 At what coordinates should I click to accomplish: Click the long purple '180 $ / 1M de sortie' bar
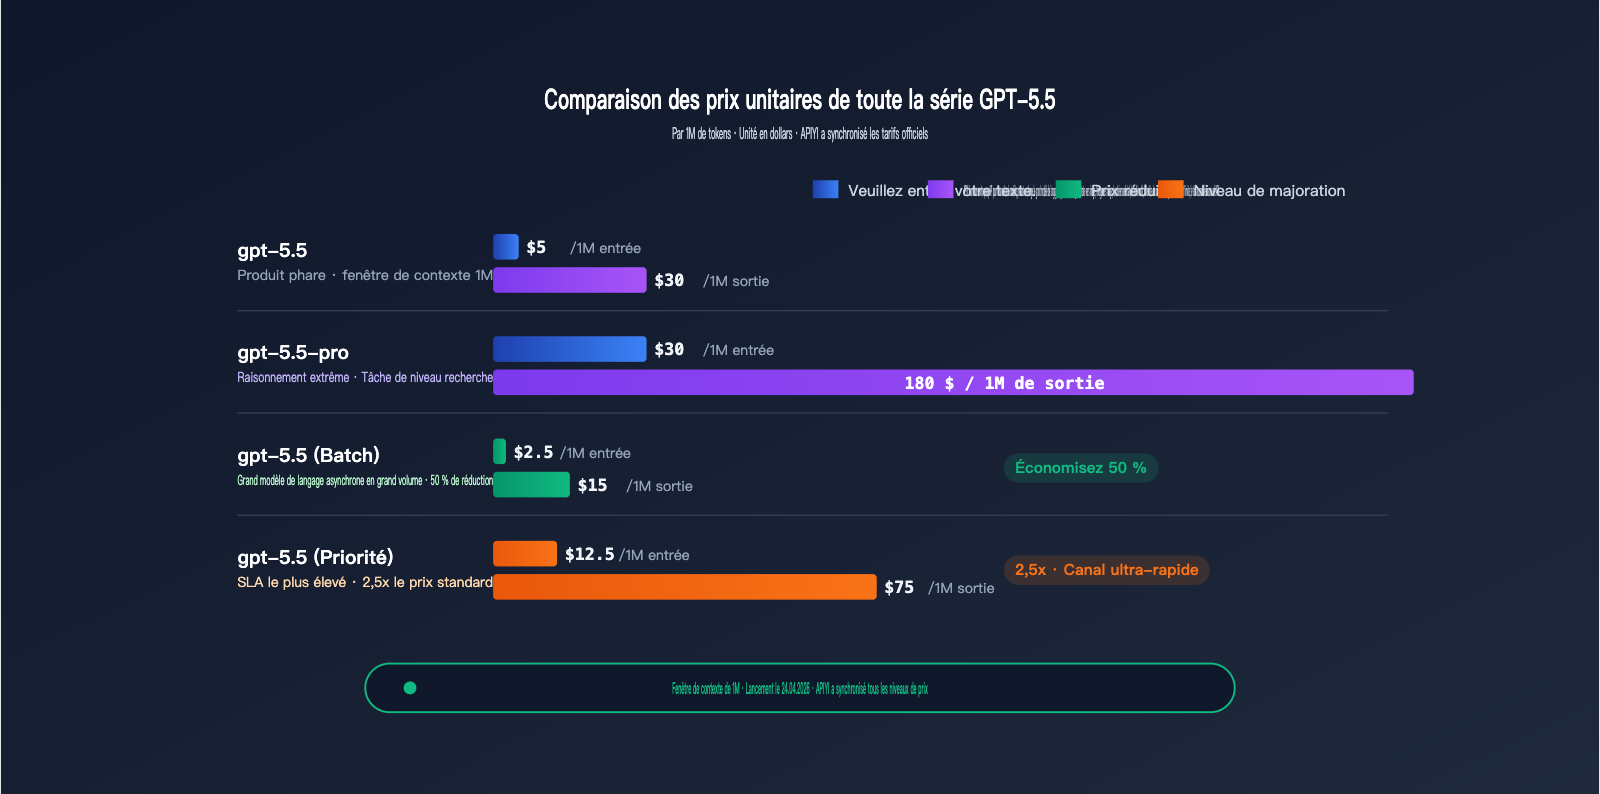pyautogui.click(x=953, y=382)
